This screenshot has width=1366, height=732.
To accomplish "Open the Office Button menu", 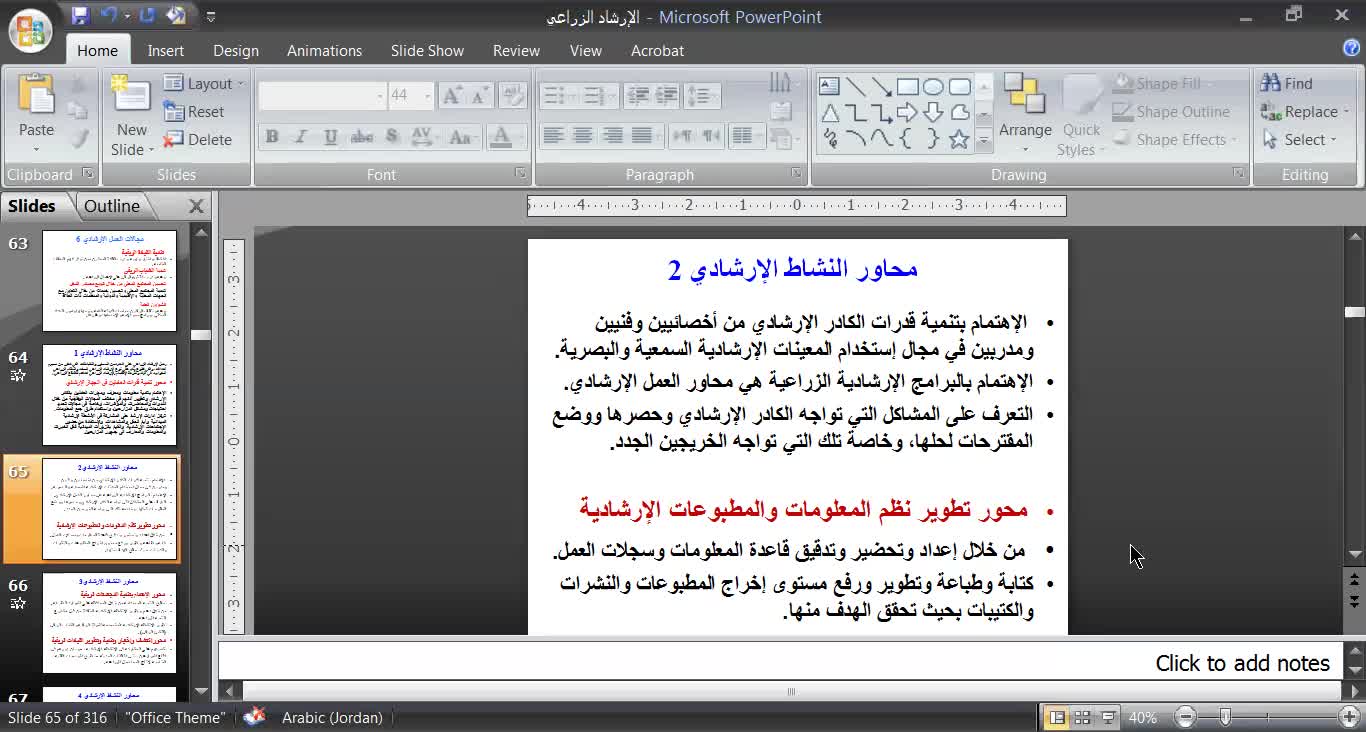I will click(x=30, y=30).
